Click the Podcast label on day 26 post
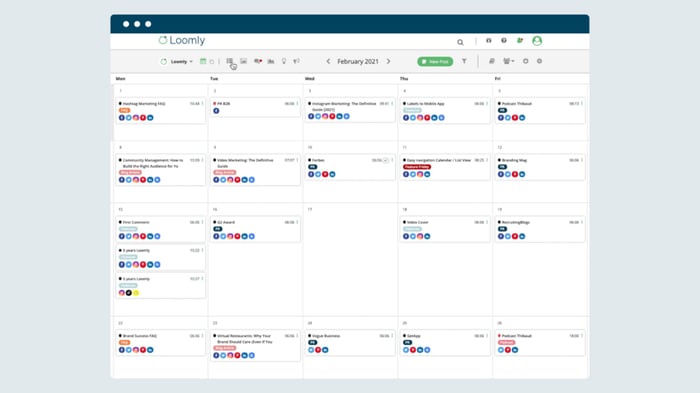This screenshot has height=393, width=700. (x=506, y=343)
